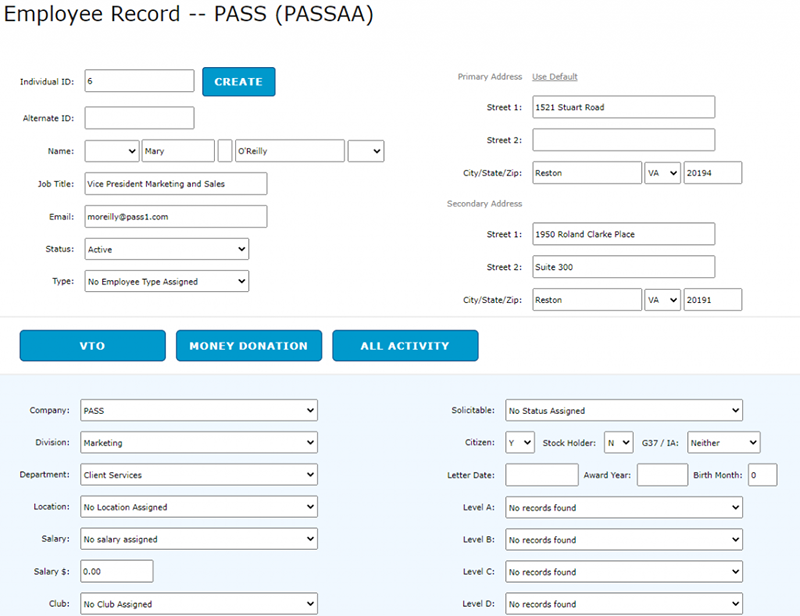Screen dimensions: 800x616
Task: Open the Citizen Y/N dropdown
Action: pos(520,442)
